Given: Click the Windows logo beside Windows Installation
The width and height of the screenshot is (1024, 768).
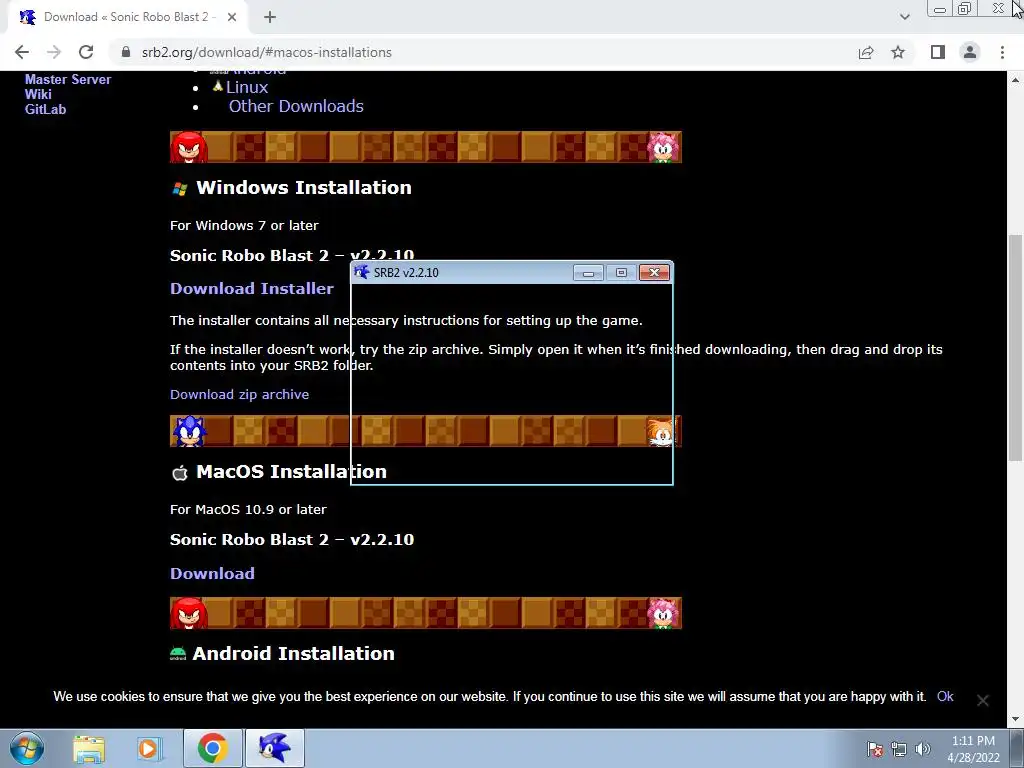Looking at the screenshot, I should point(180,189).
